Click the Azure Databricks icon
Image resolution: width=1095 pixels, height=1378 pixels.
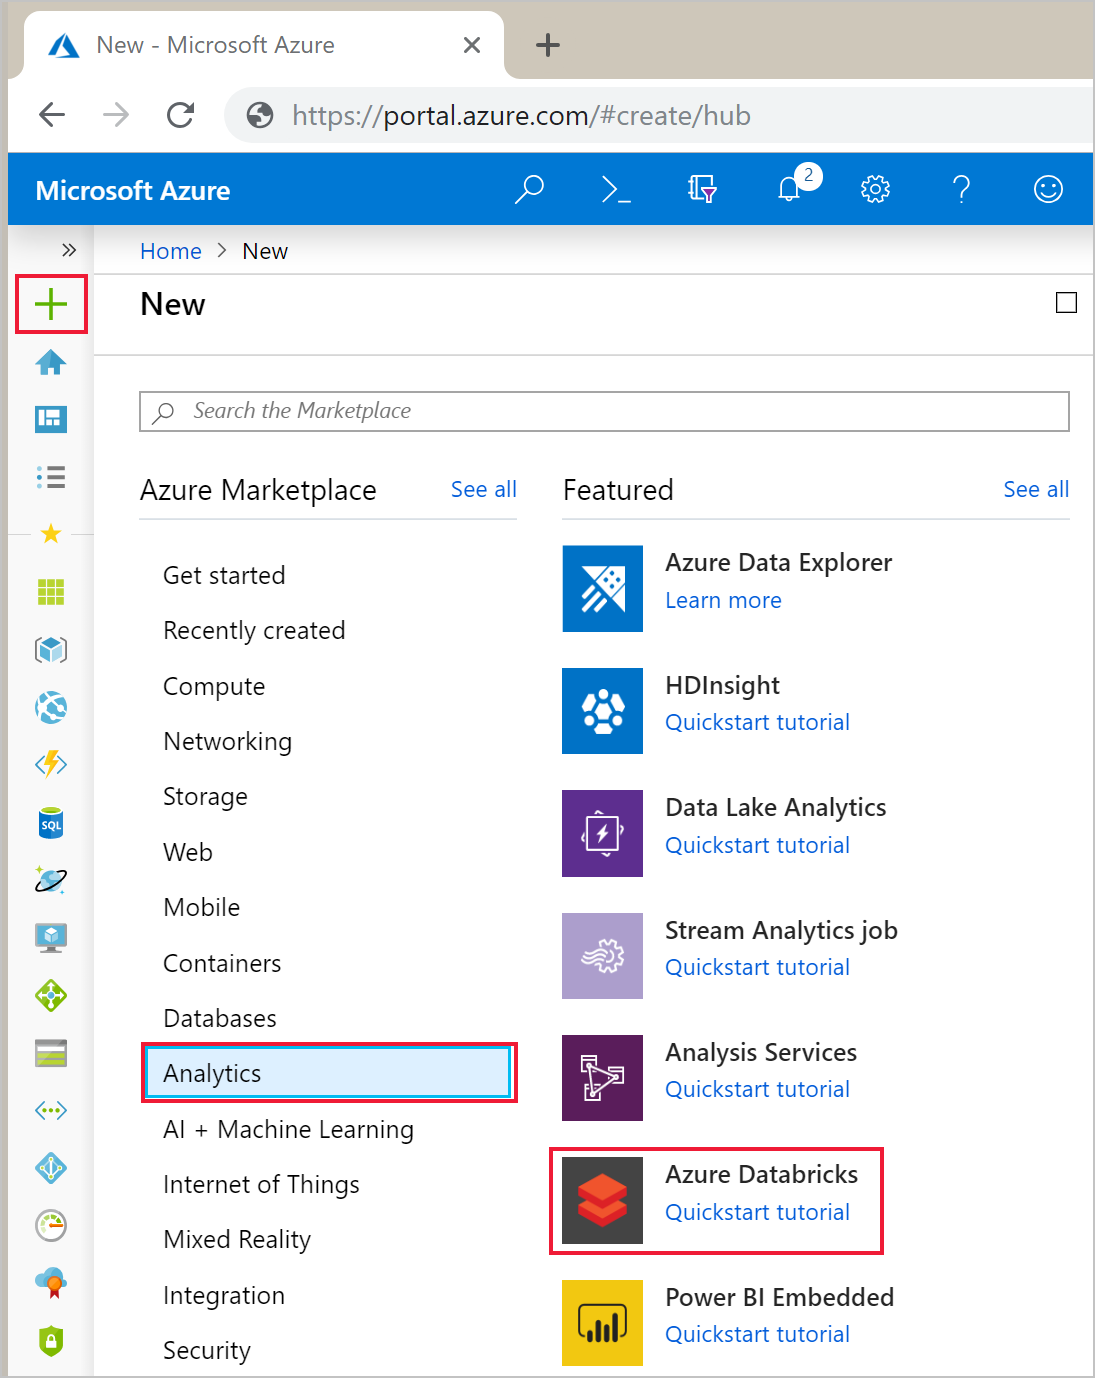click(x=602, y=1200)
